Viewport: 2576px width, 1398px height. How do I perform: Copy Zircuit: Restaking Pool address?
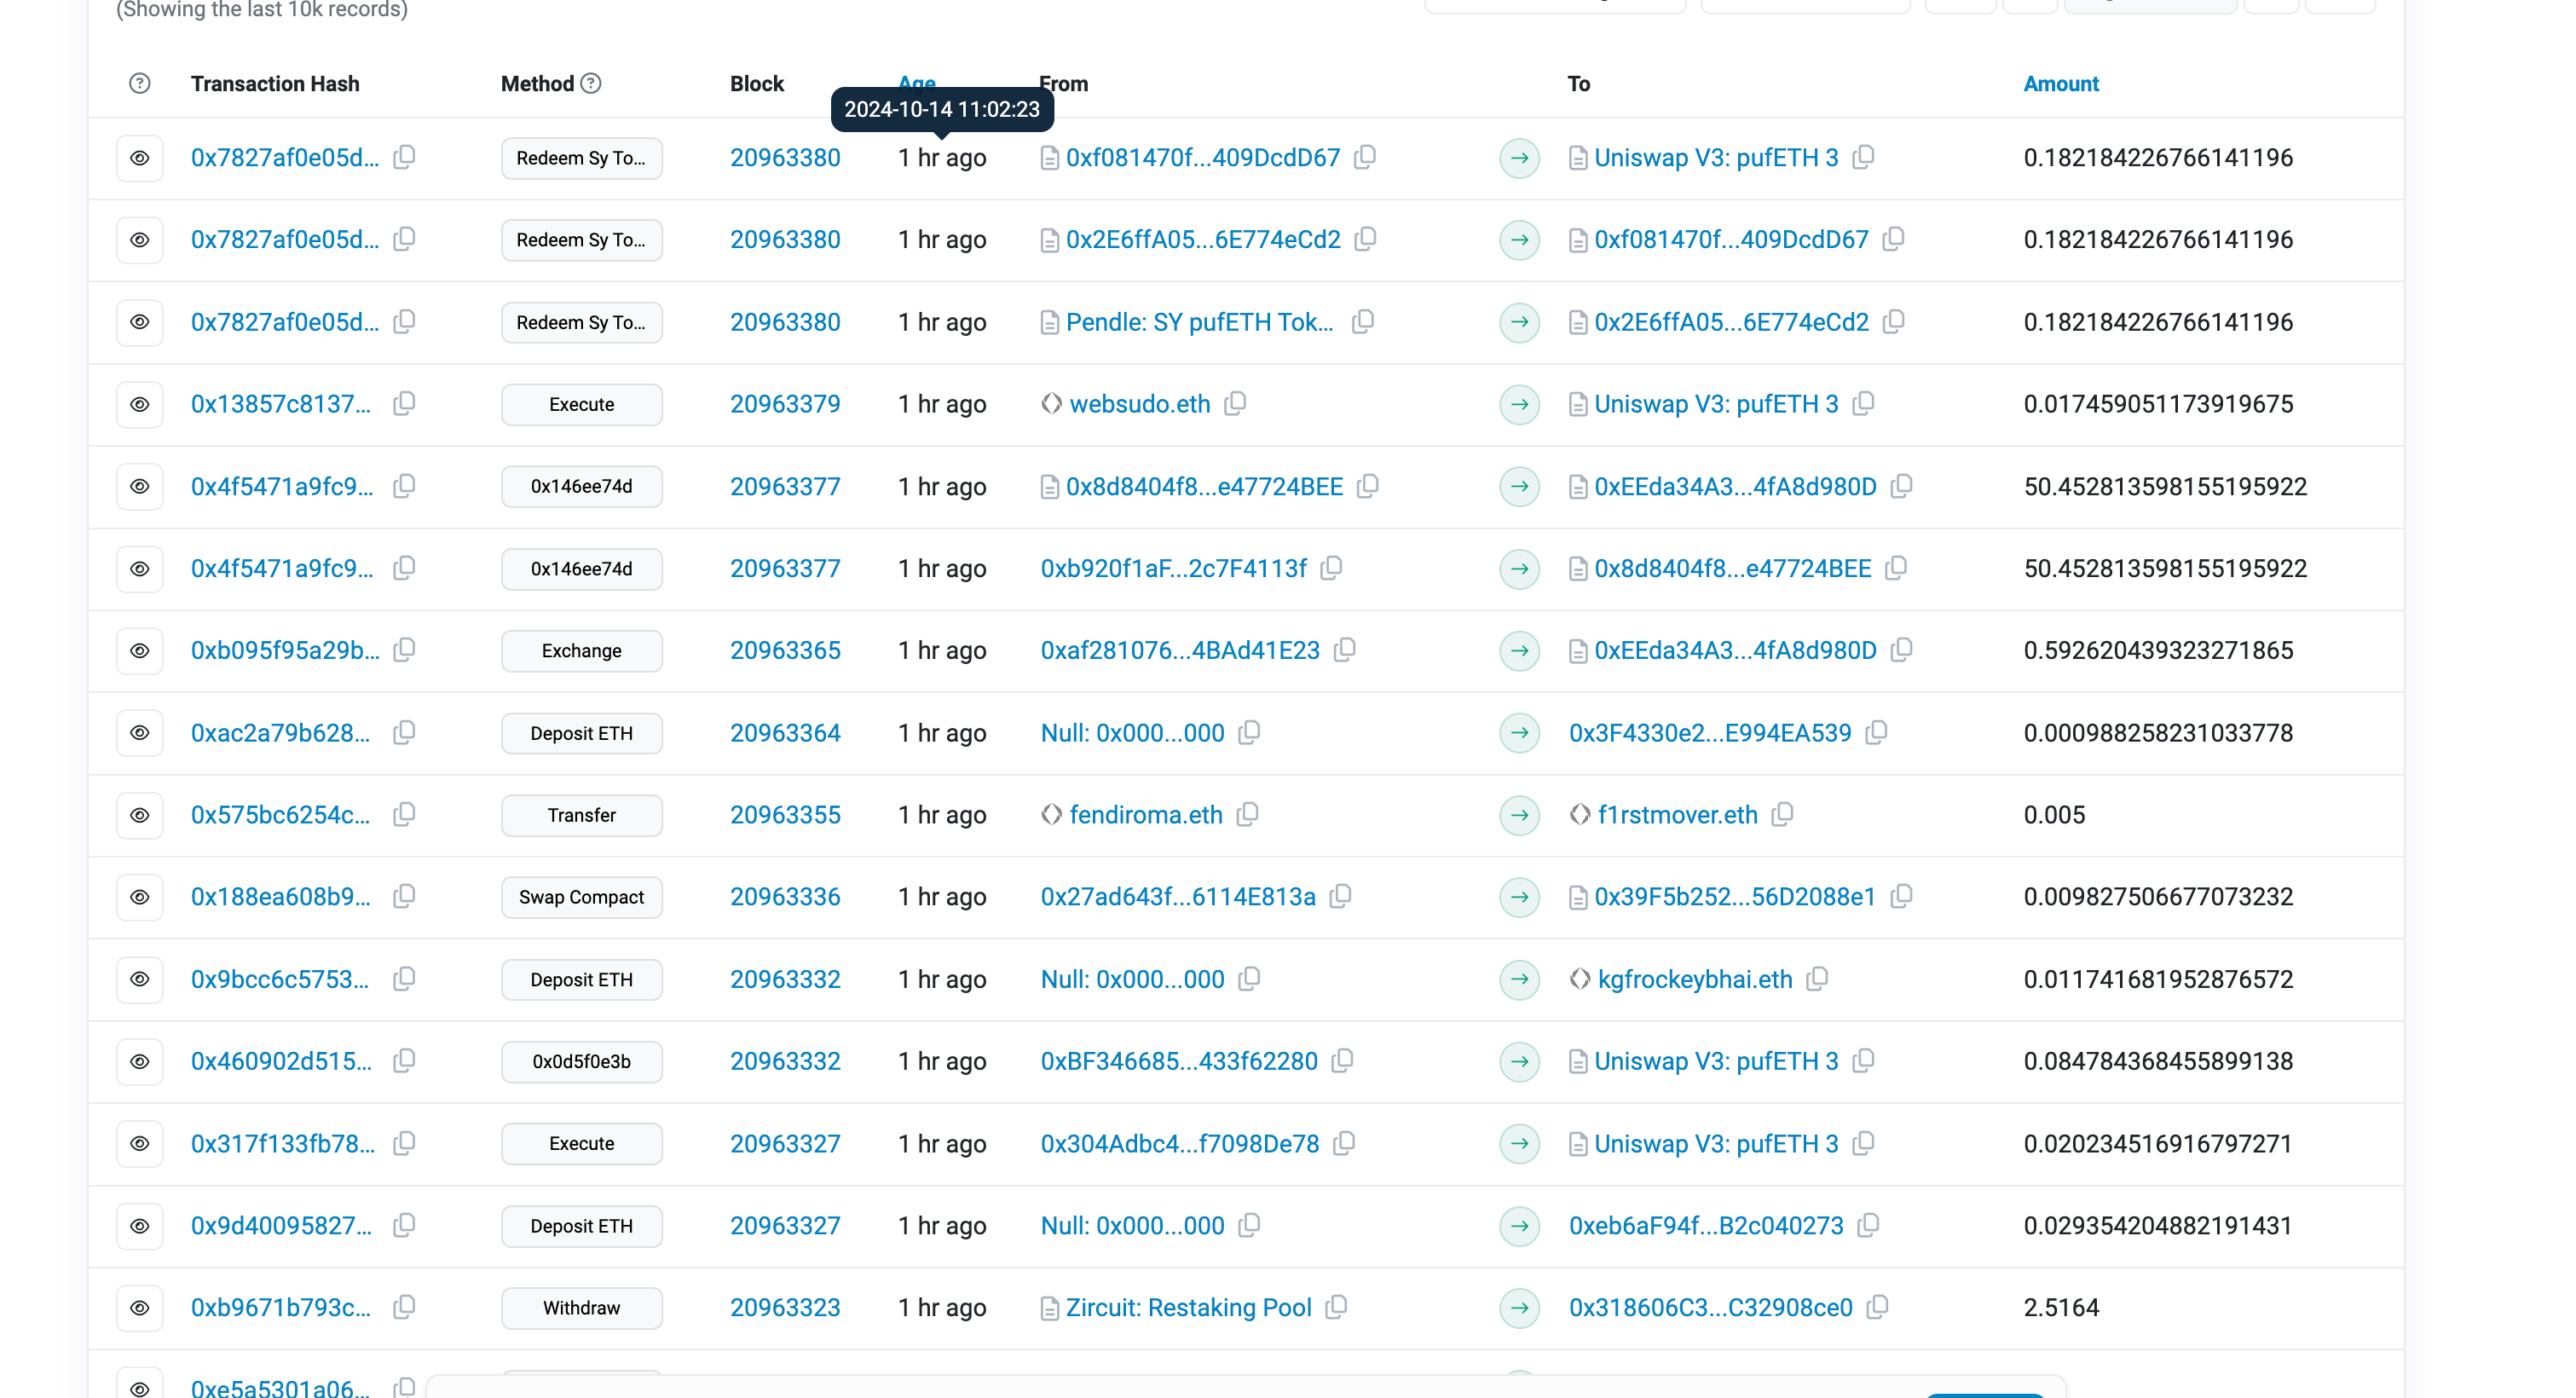[x=1336, y=1307]
